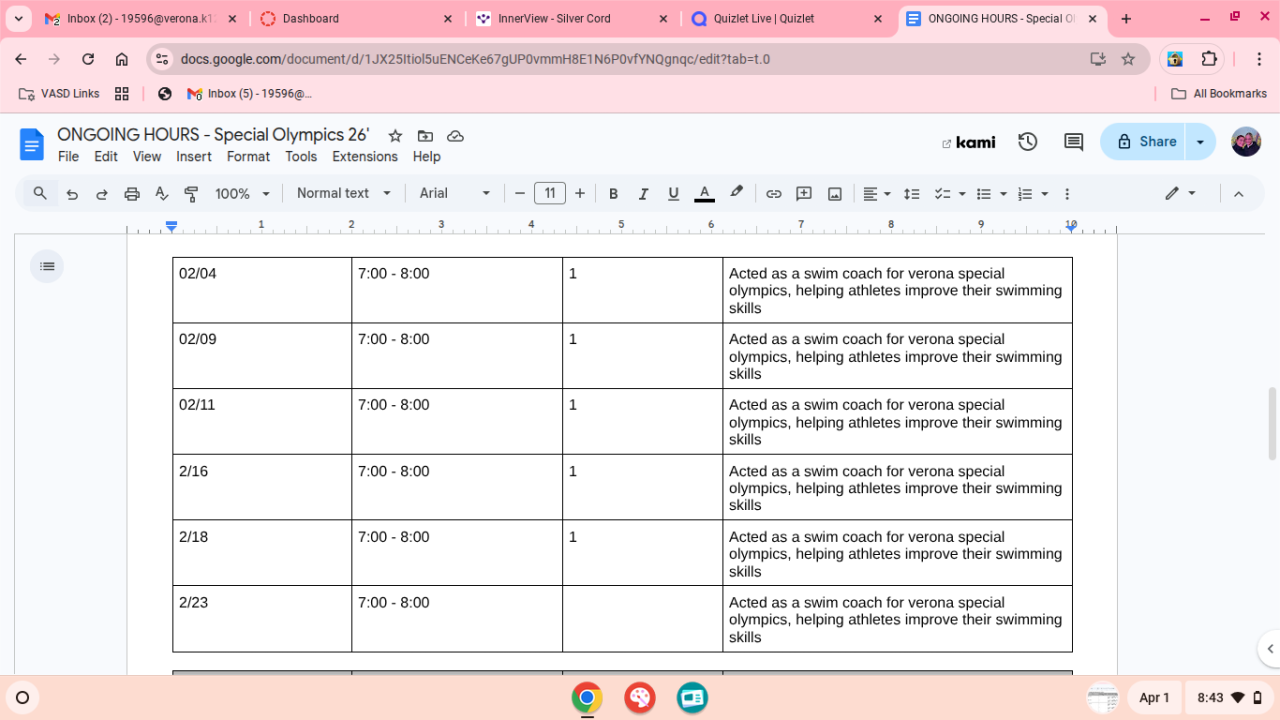Show the document outline icon
This screenshot has height=720, width=1280.
pos(46,266)
